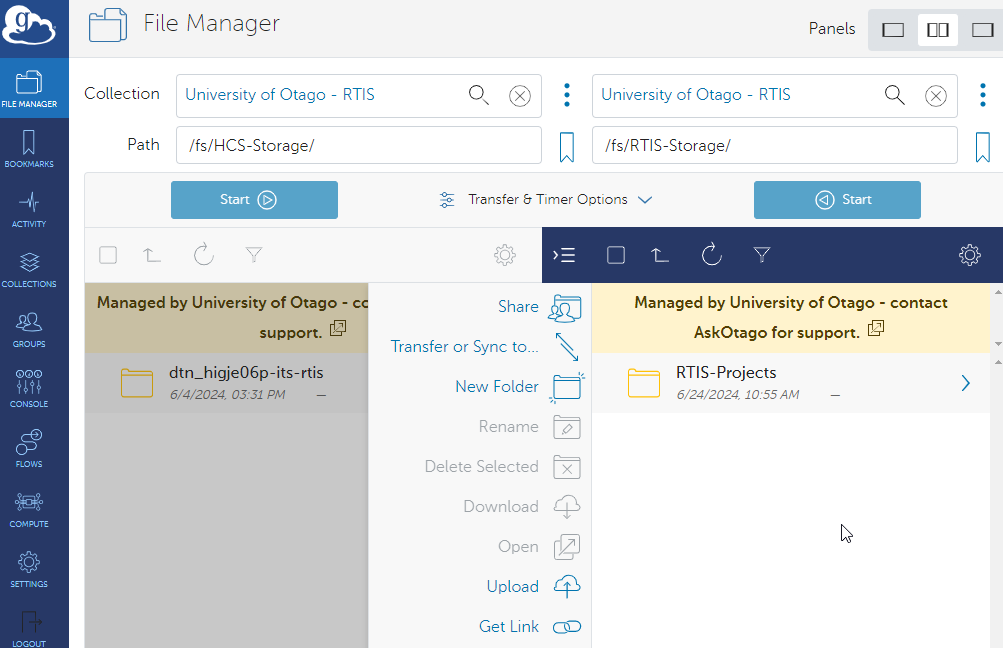The image size is (1003, 648).
Task: Clear the right collection field
Action: [935, 96]
